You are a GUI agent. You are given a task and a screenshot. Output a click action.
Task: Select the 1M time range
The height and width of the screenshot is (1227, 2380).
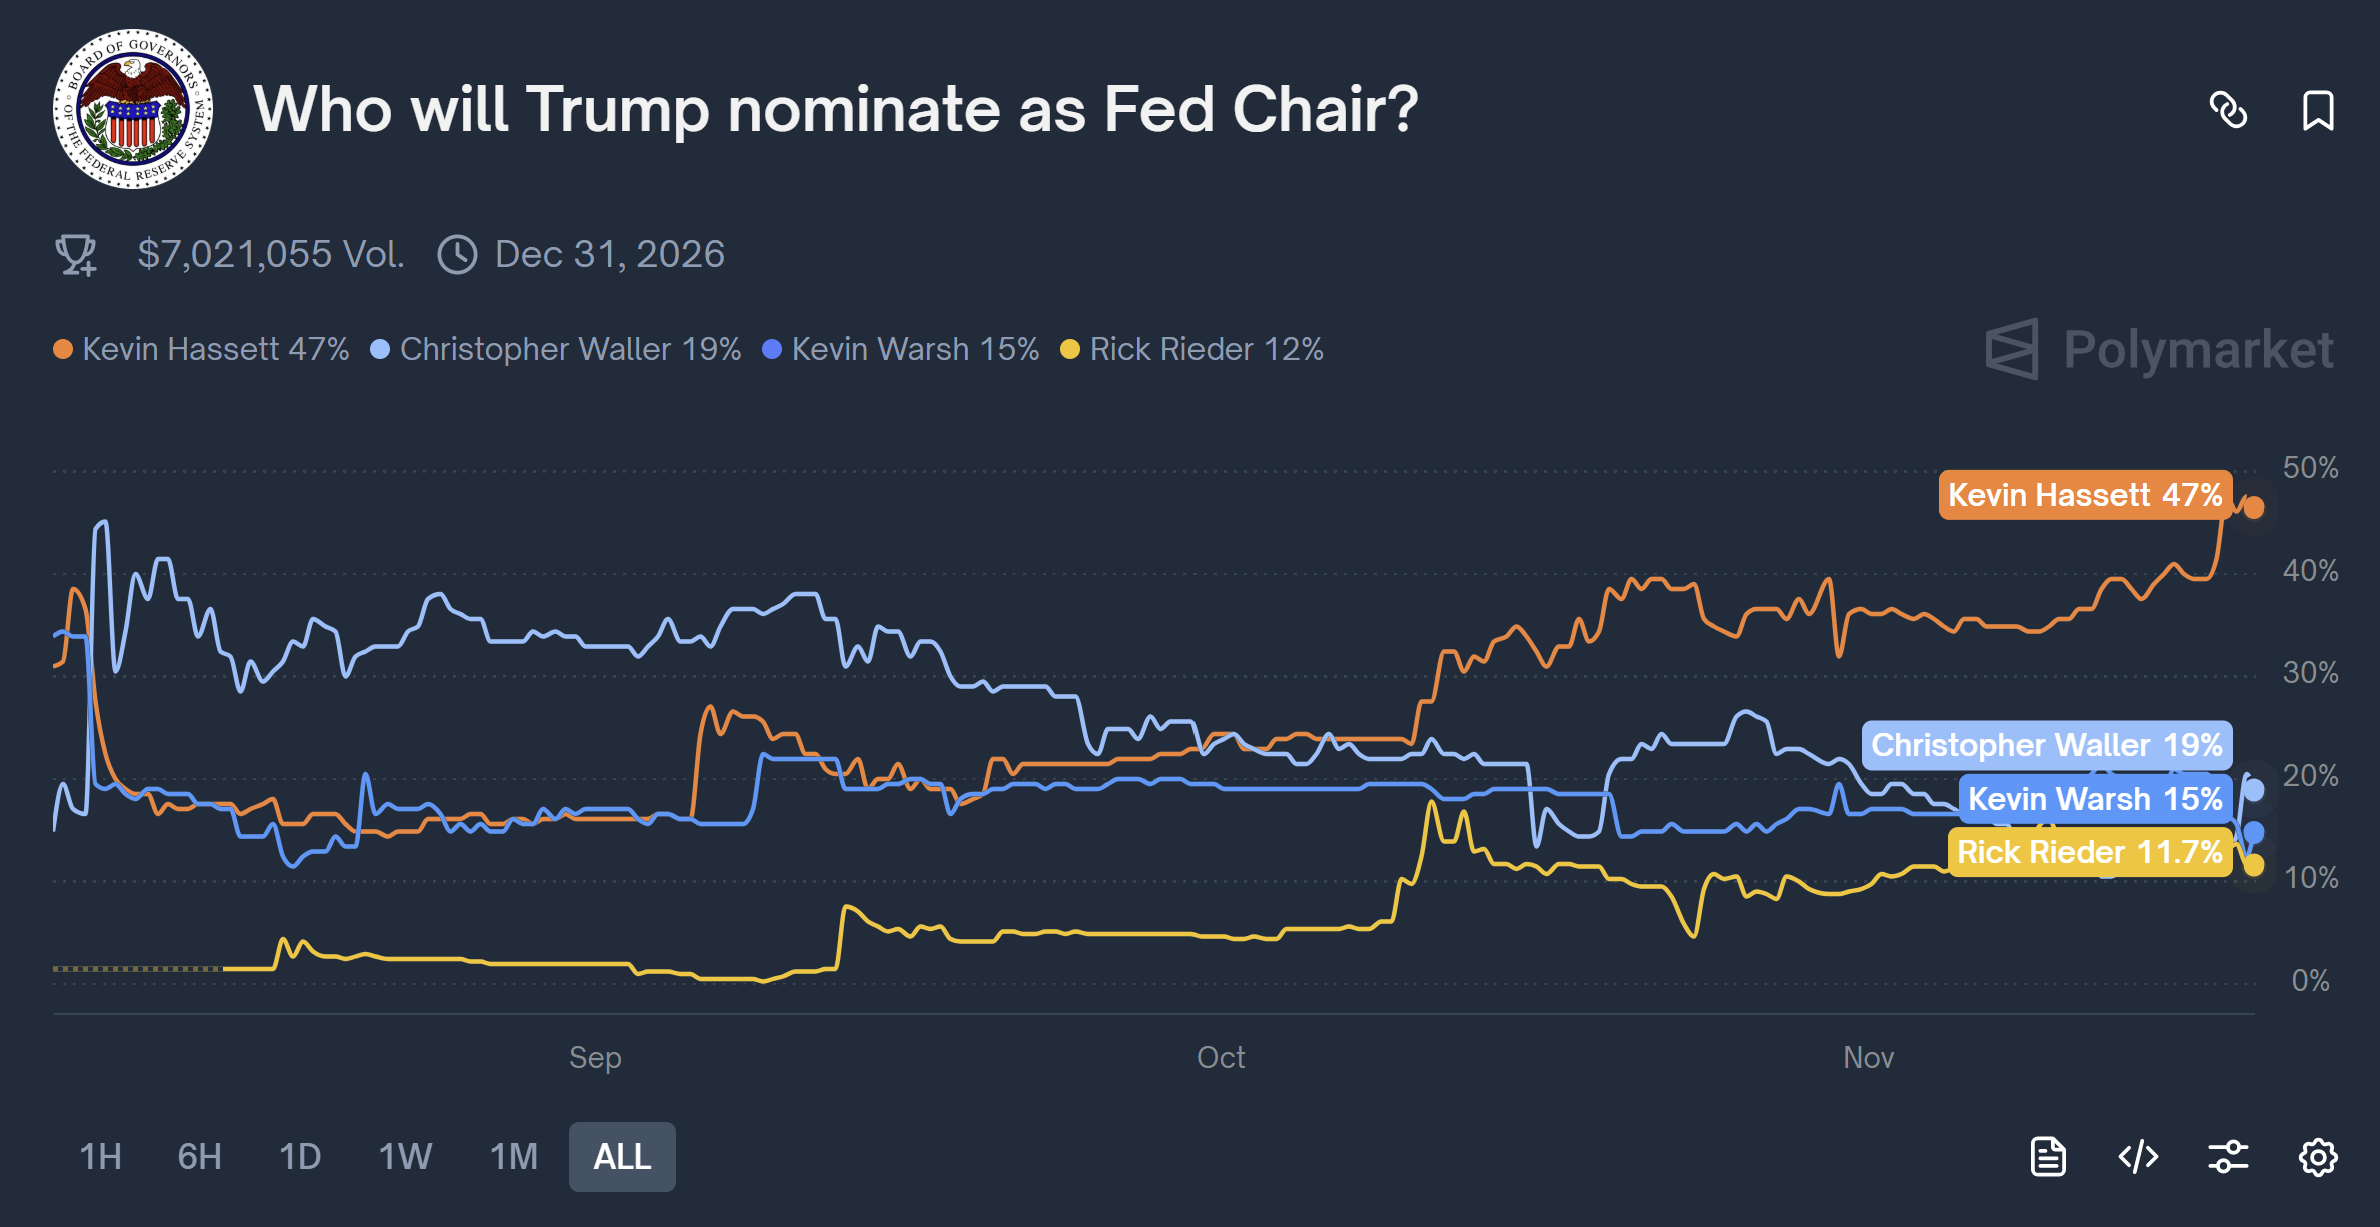(514, 1157)
